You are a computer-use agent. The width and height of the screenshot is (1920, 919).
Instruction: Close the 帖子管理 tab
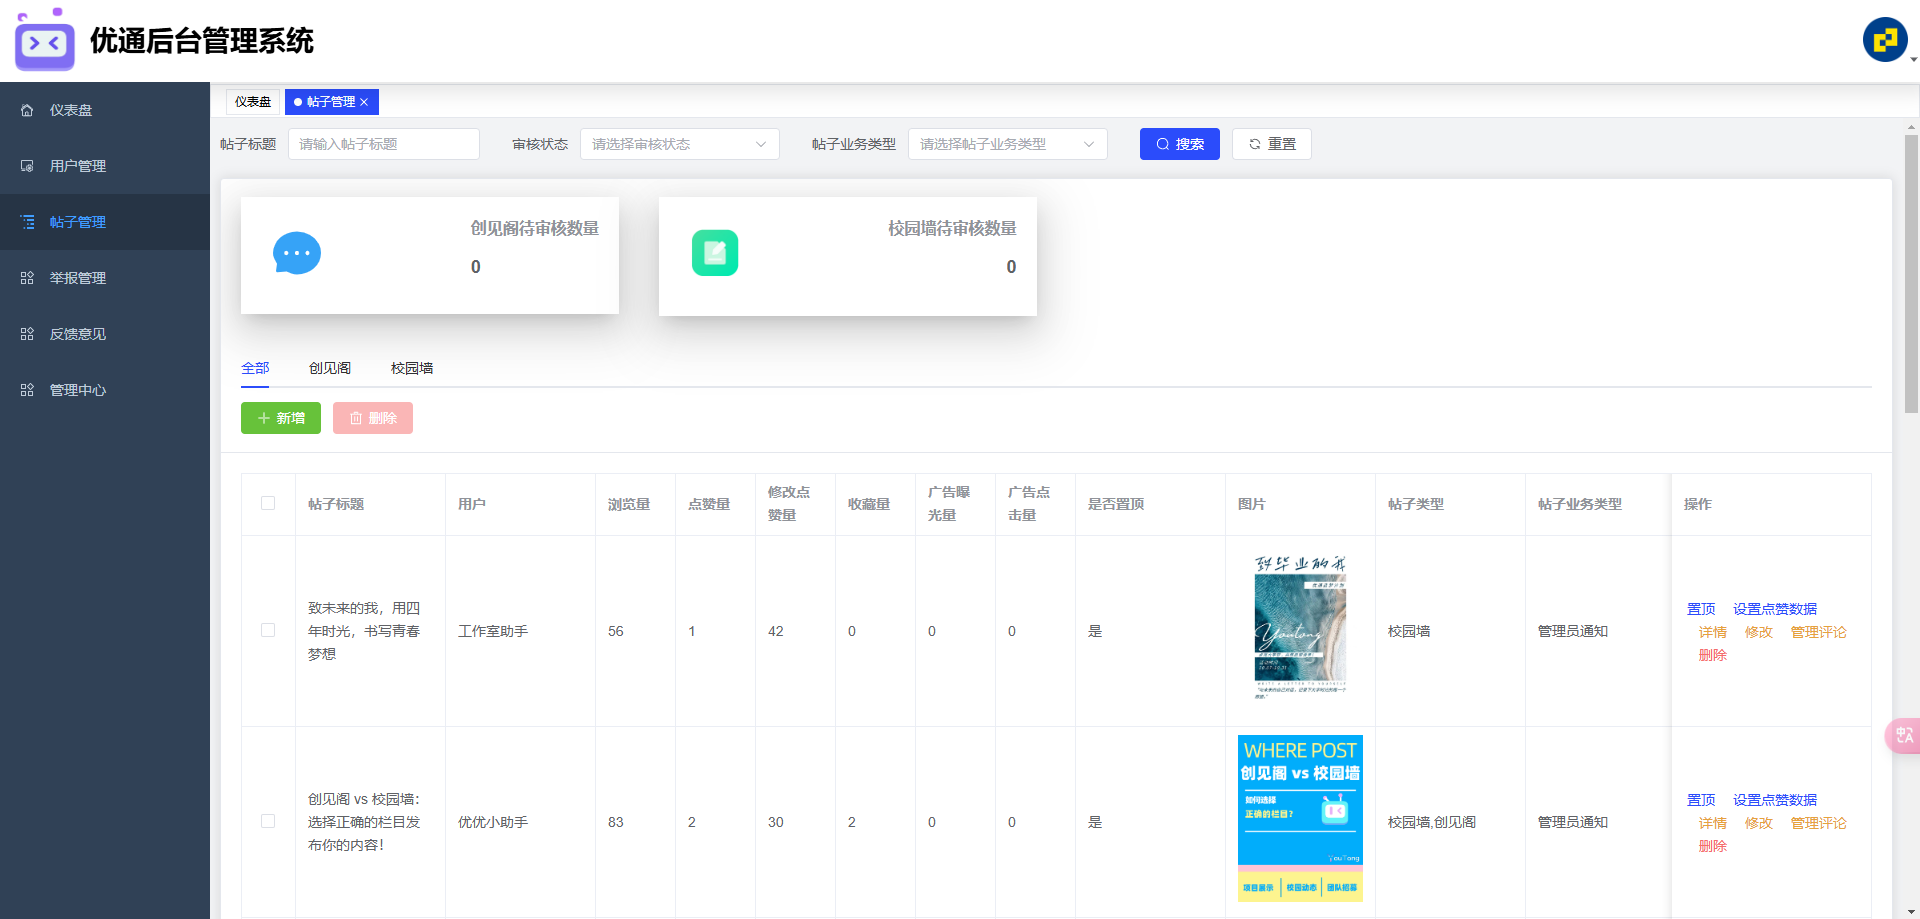point(365,102)
